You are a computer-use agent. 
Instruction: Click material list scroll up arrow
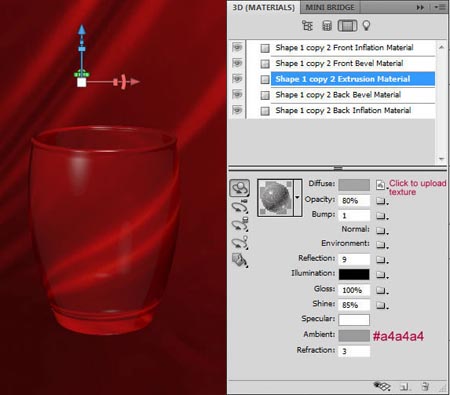441,47
